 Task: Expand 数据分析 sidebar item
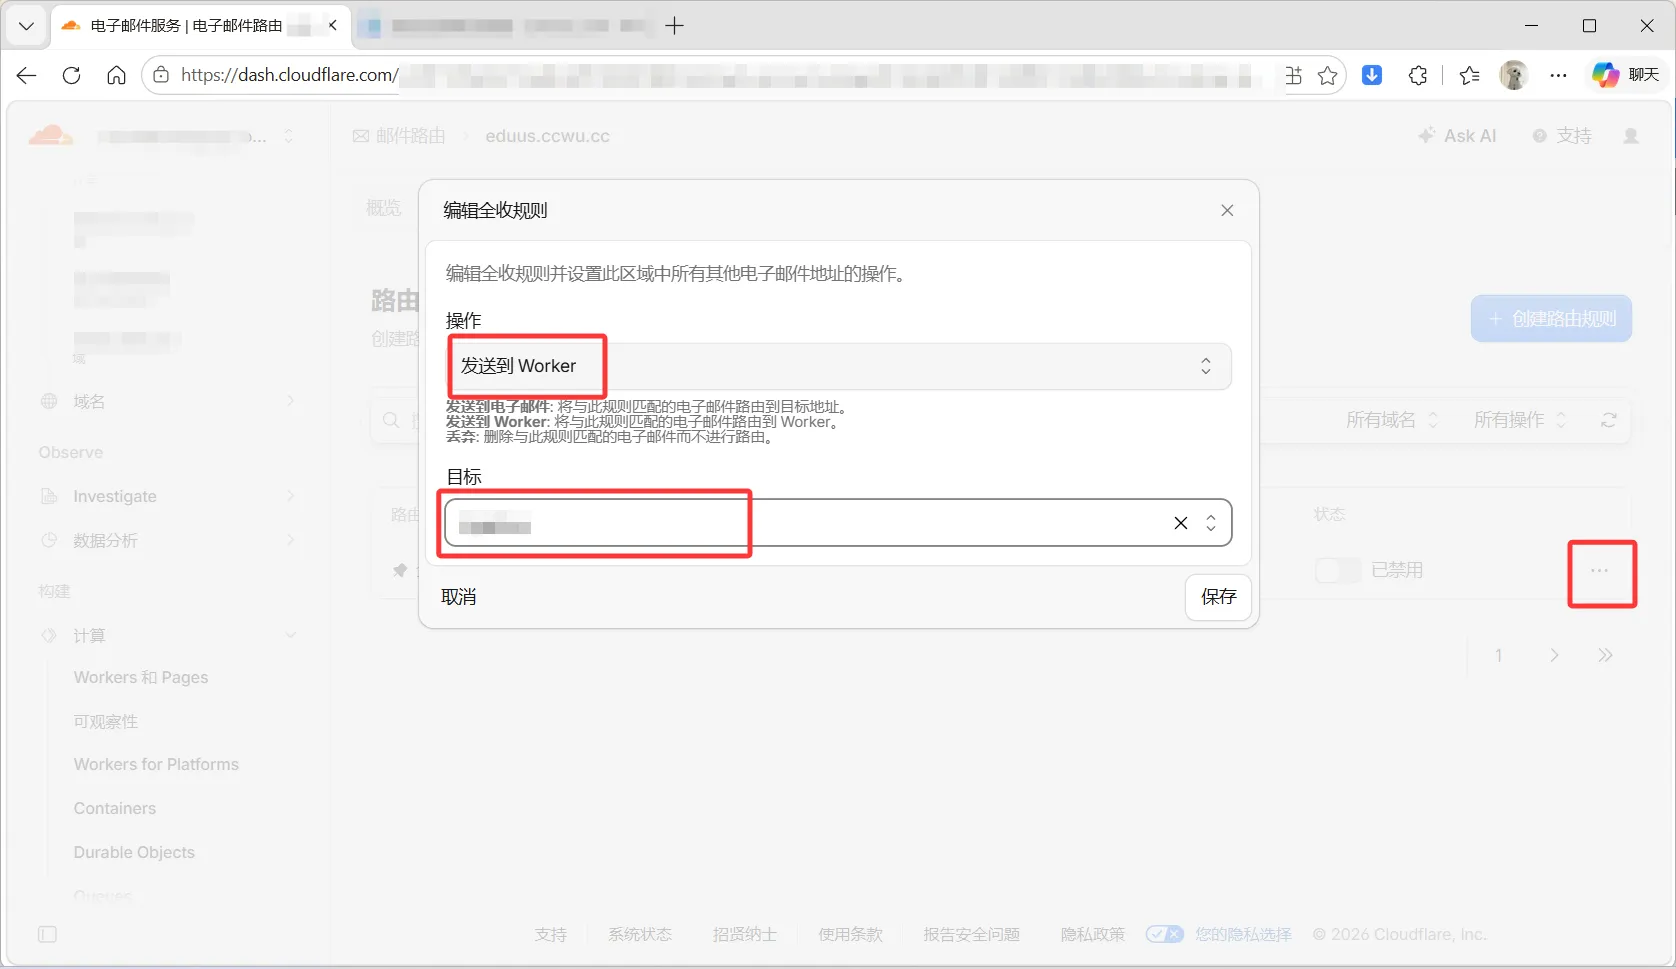pyautogui.click(x=291, y=540)
